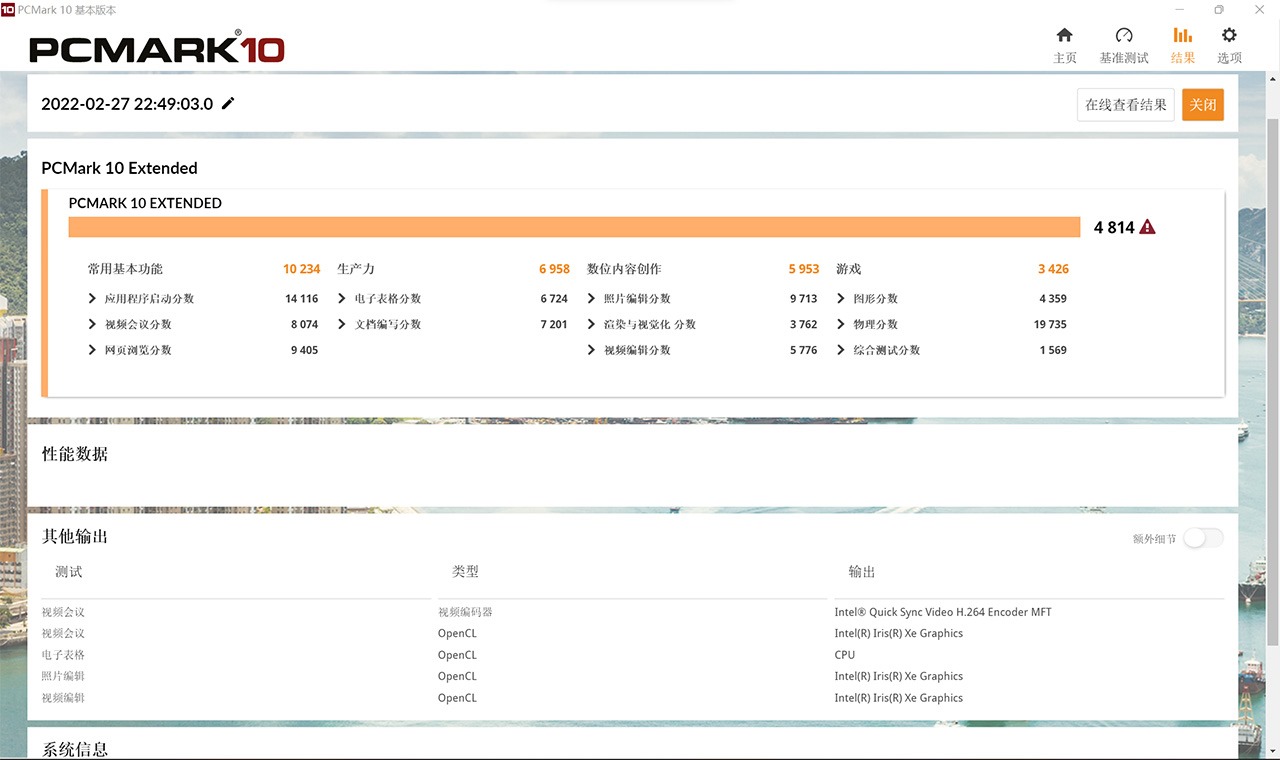Click the 常用基本功能 category label
The image size is (1280, 760).
click(x=125, y=269)
